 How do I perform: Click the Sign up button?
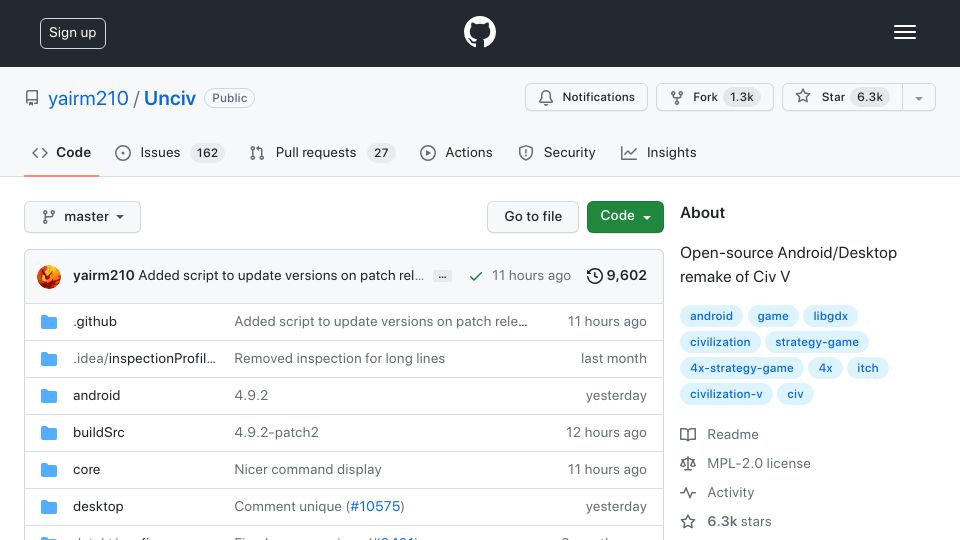(x=73, y=33)
